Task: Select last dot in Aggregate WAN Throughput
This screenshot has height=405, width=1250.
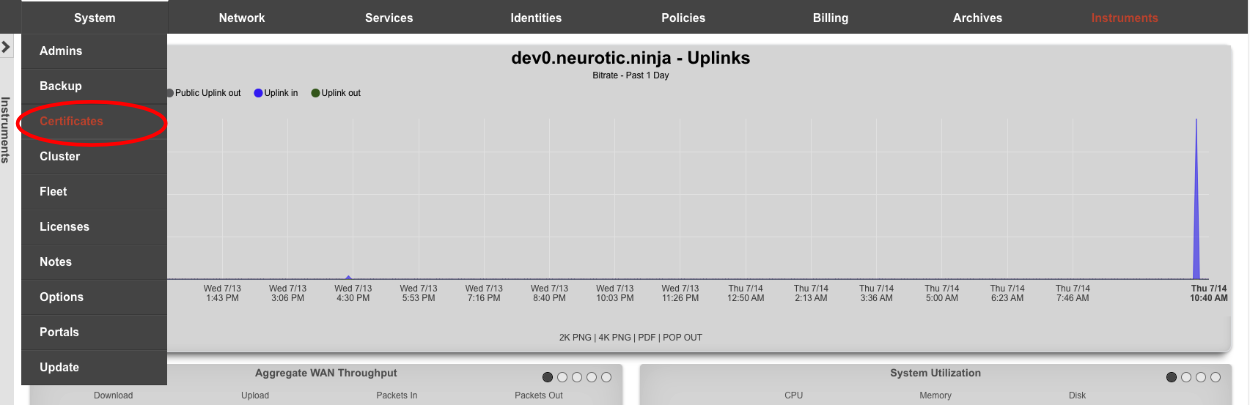Action: click(x=606, y=377)
